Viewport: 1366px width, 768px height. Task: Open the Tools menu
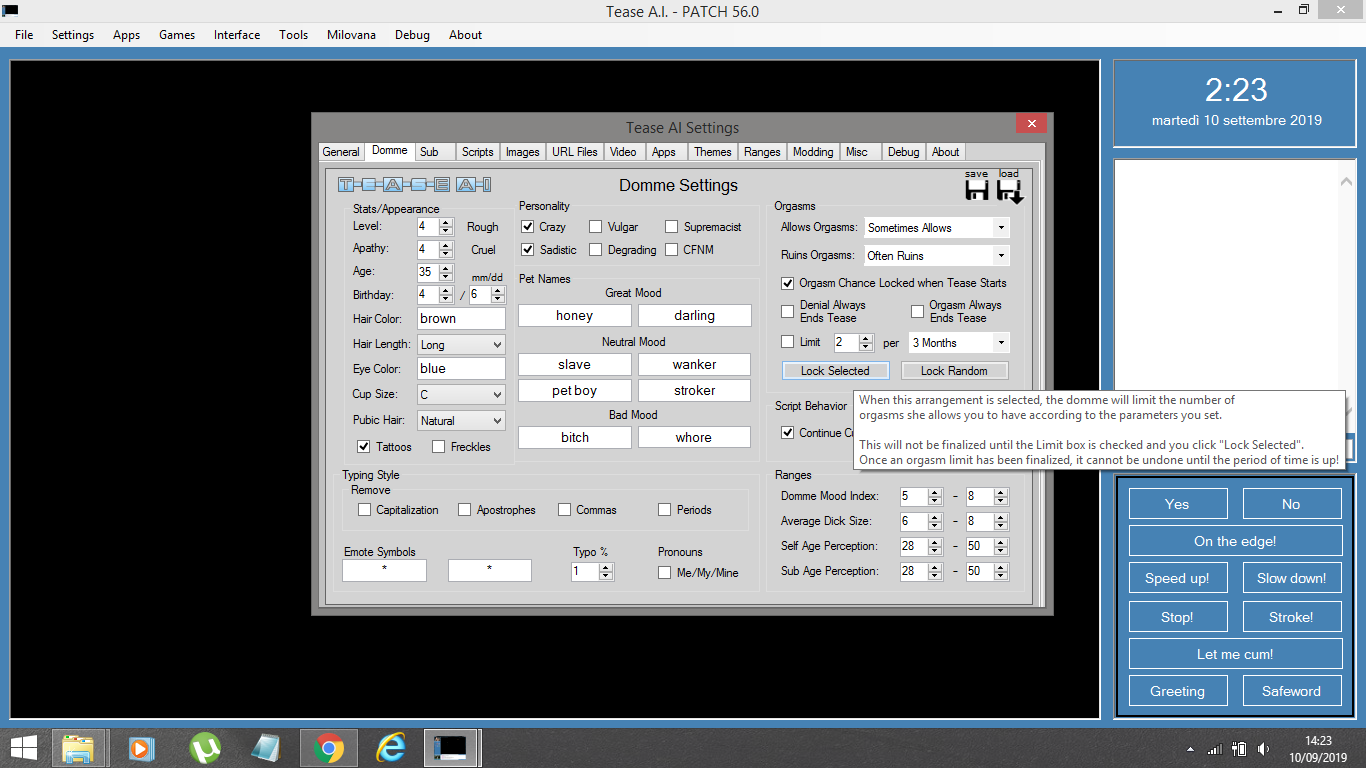tap(294, 35)
